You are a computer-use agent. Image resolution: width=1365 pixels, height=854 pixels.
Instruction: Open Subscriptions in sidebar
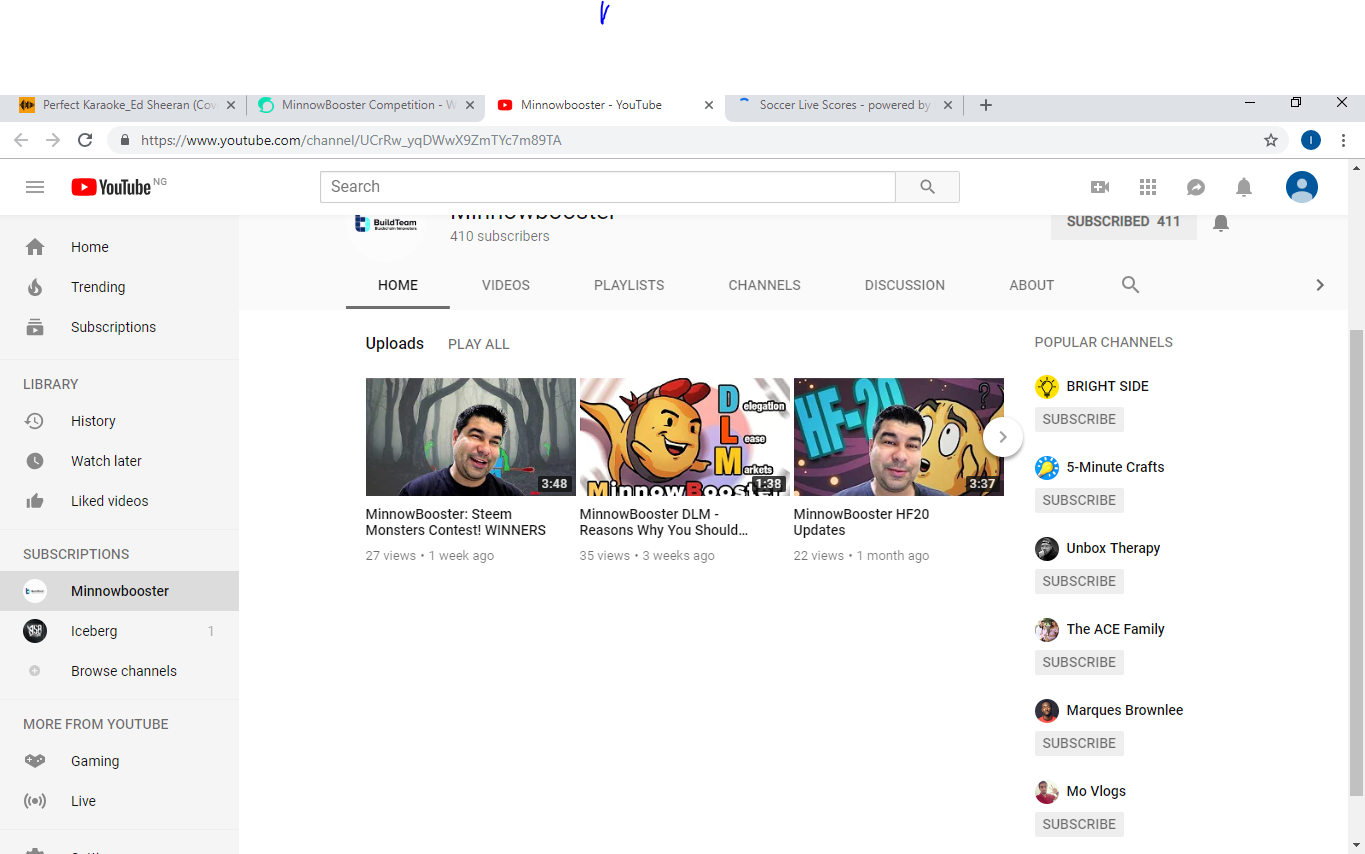[119, 327]
